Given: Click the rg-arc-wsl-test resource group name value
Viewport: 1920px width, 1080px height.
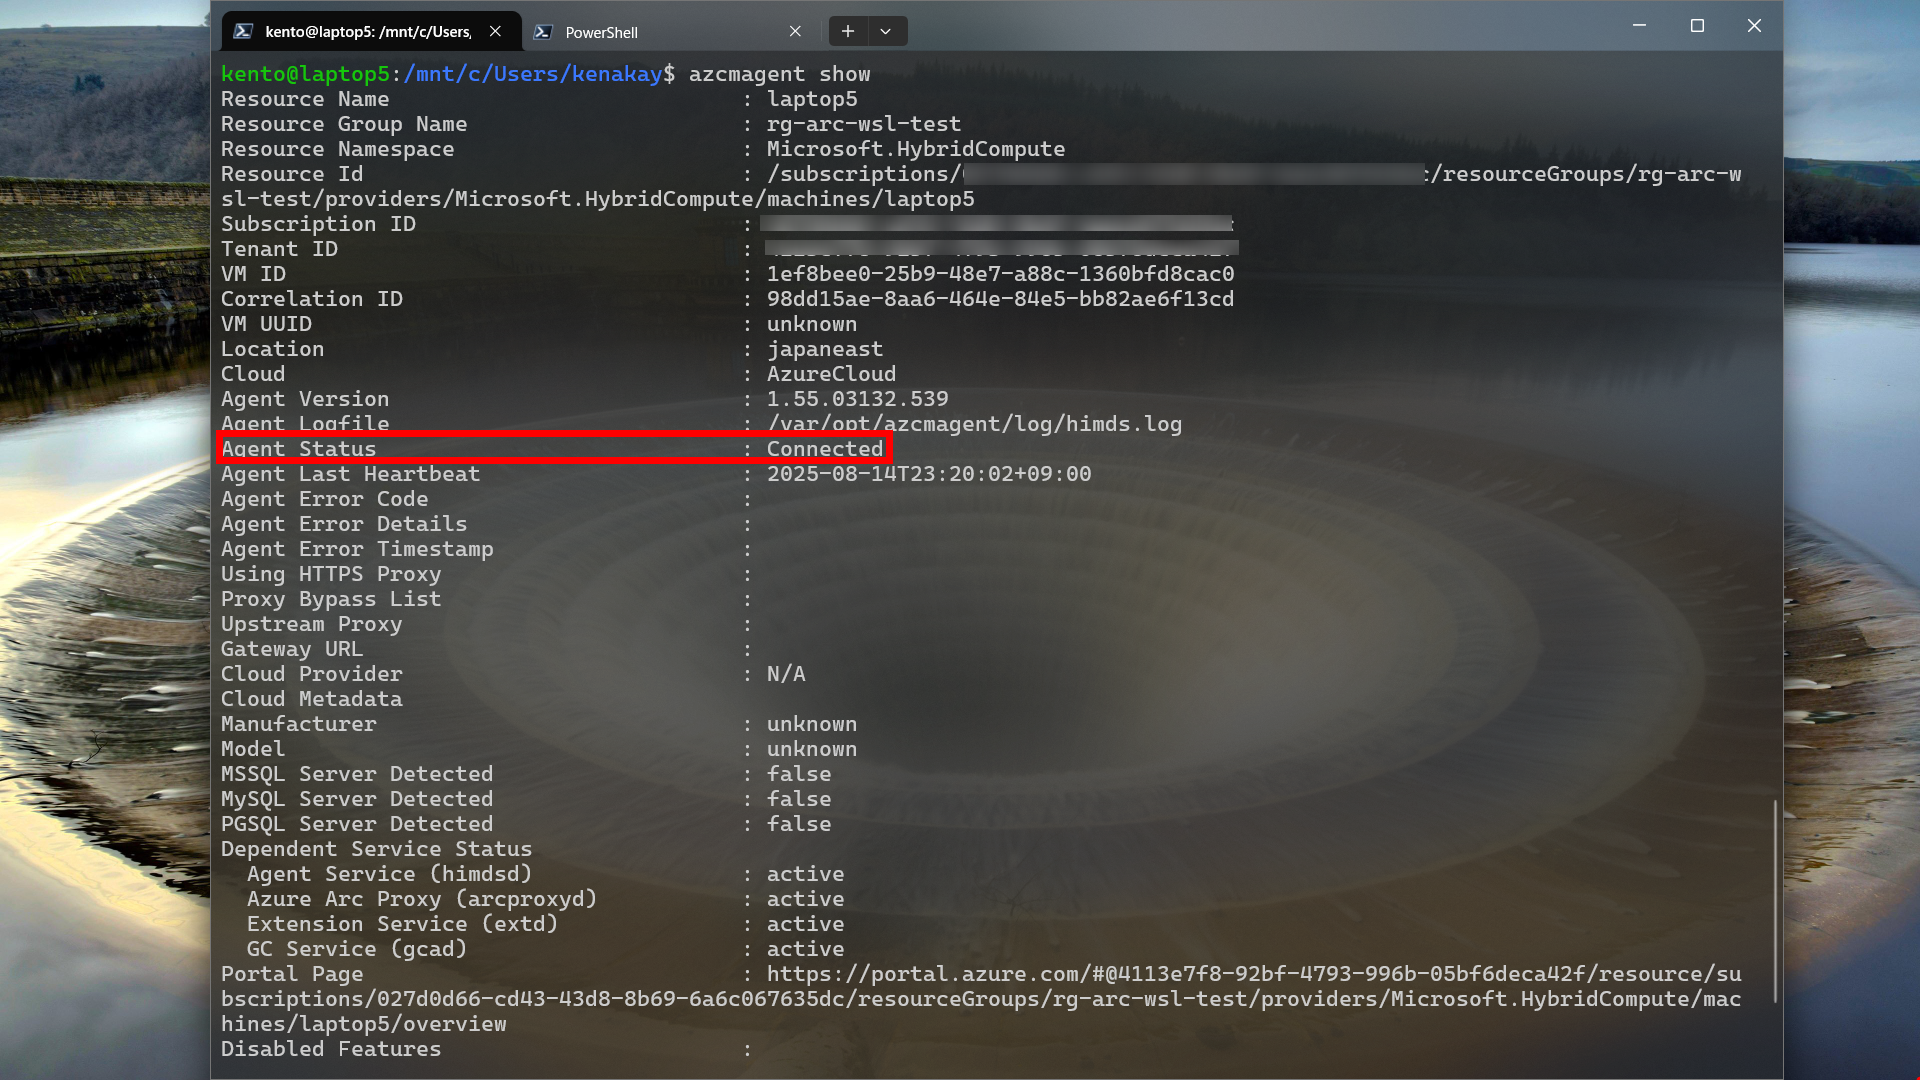Looking at the screenshot, I should (863, 124).
